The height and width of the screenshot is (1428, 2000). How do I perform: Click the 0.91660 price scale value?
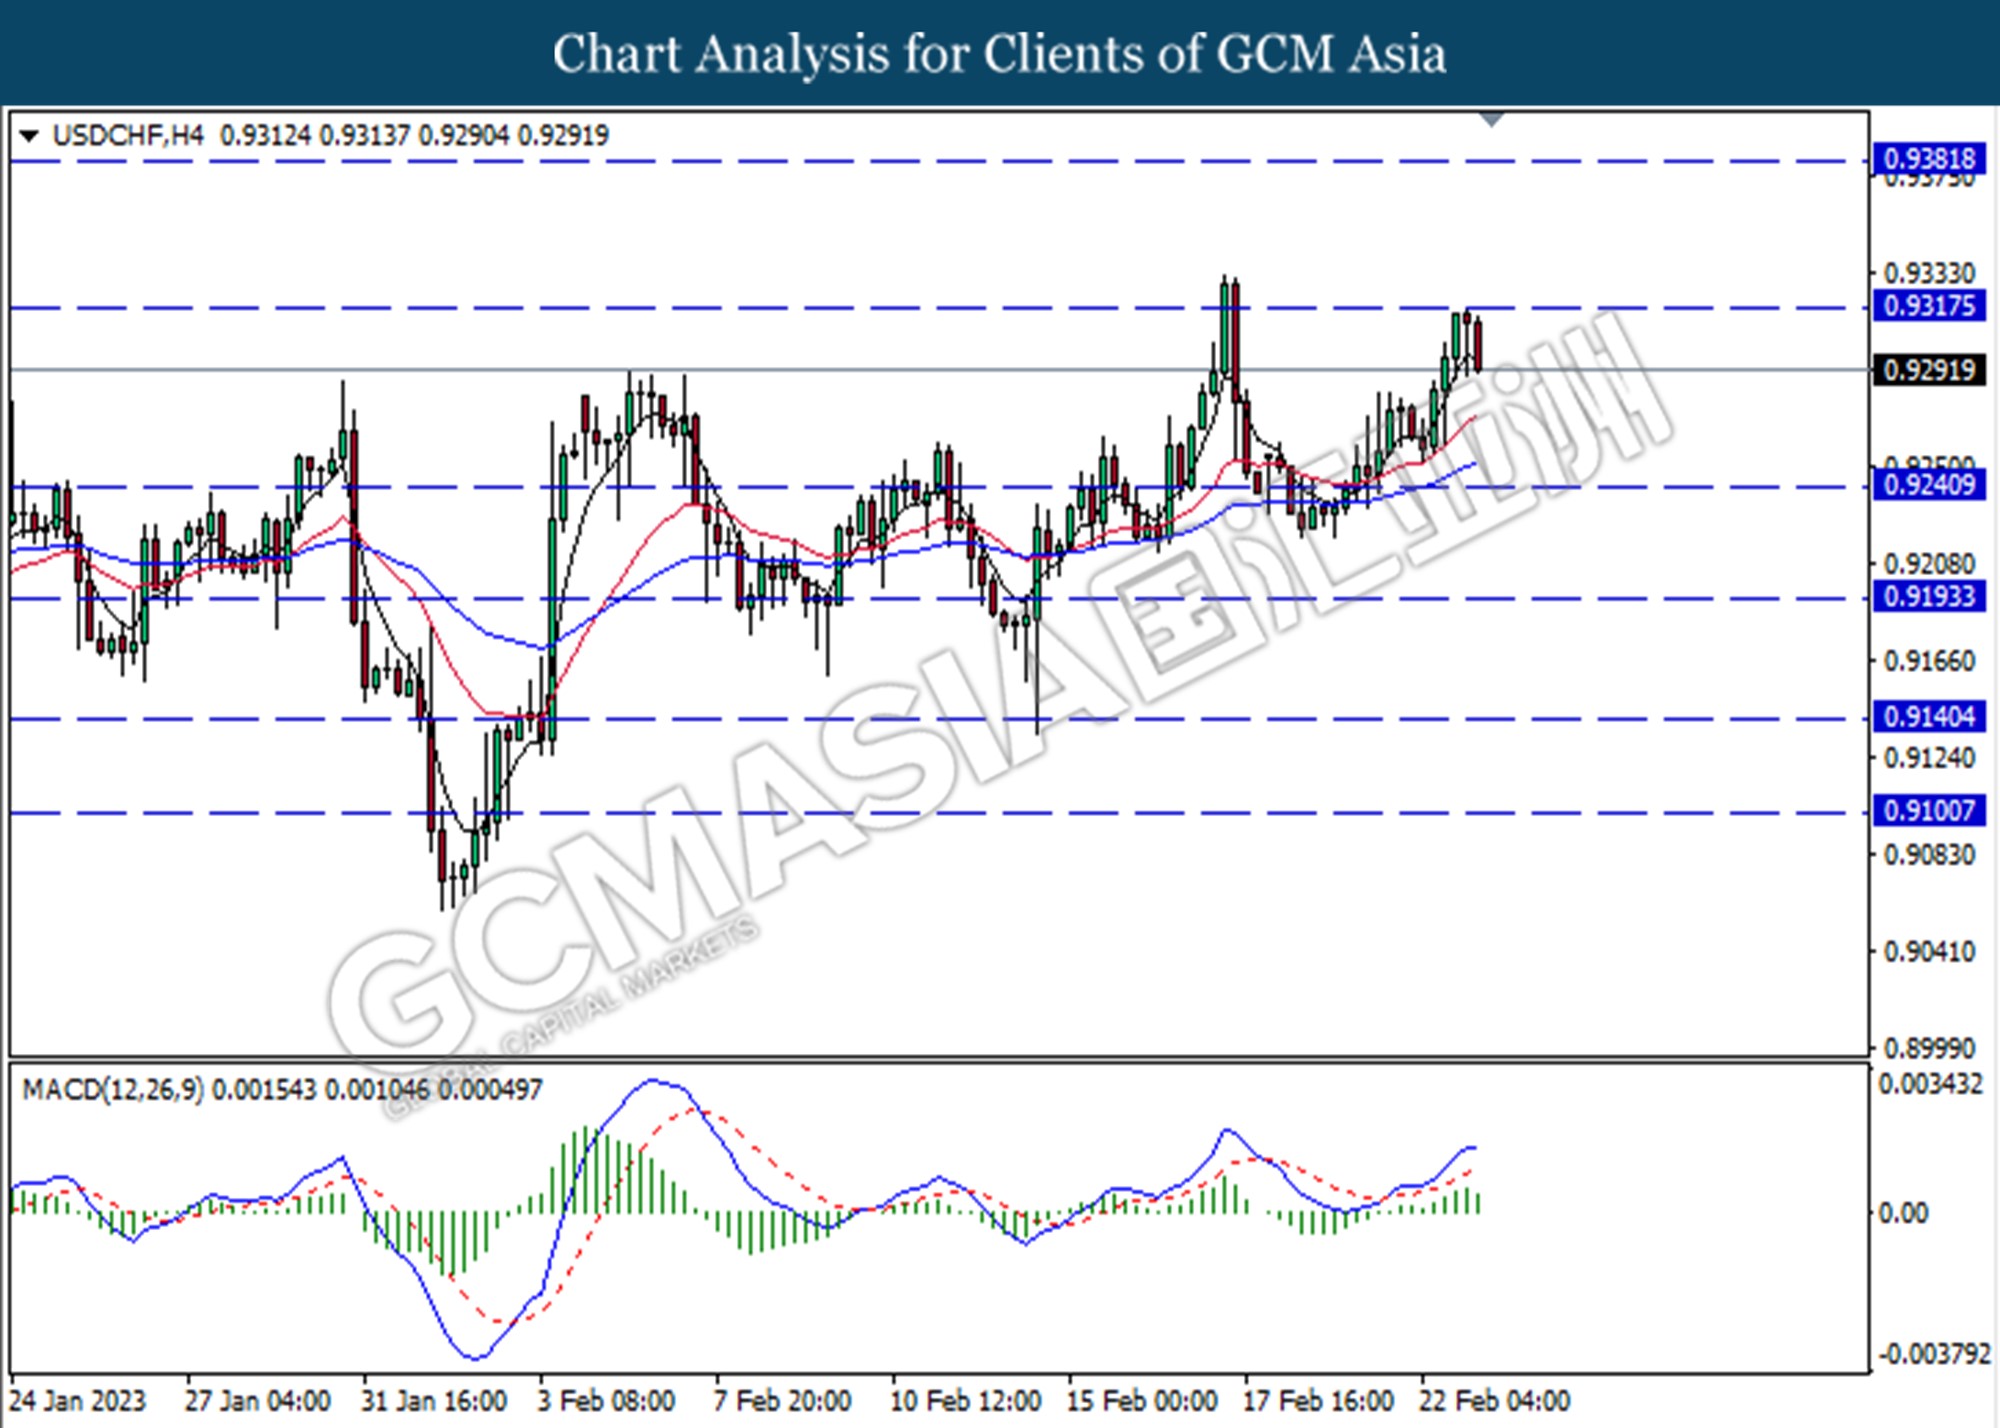[x=1930, y=661]
